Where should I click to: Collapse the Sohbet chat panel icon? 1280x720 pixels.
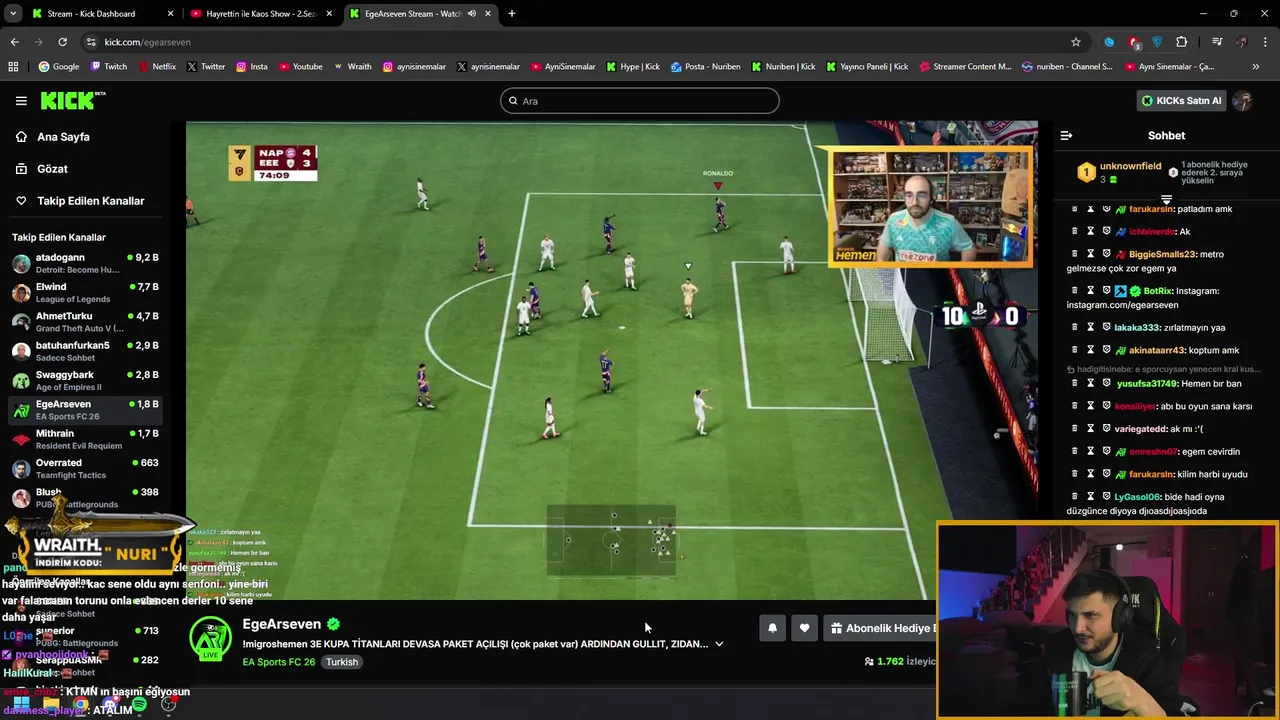(1066, 135)
